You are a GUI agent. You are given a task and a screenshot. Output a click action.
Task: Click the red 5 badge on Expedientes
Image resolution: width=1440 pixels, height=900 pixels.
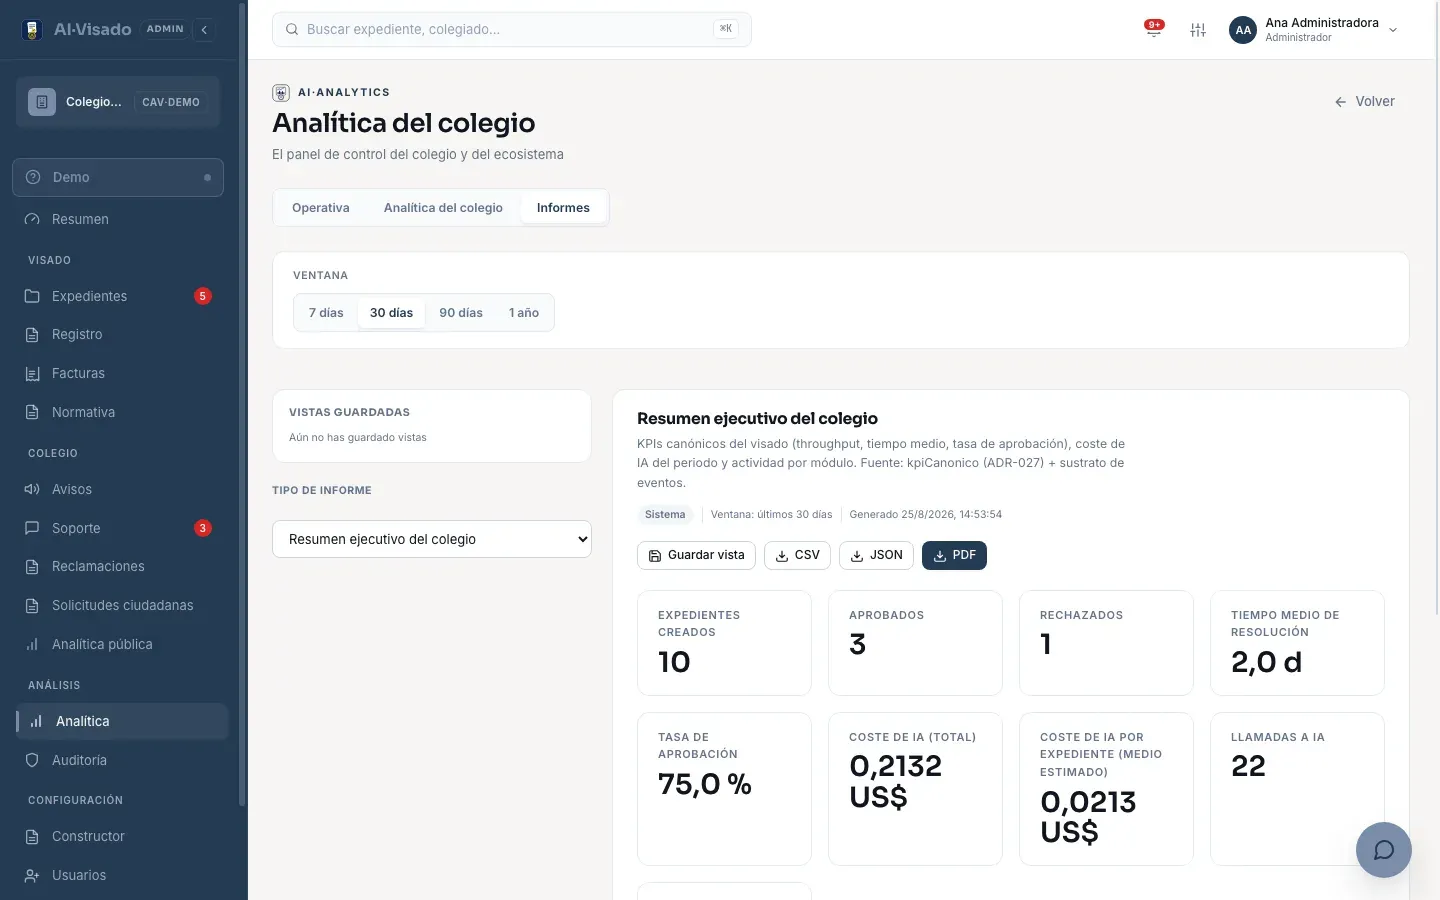[x=203, y=296]
